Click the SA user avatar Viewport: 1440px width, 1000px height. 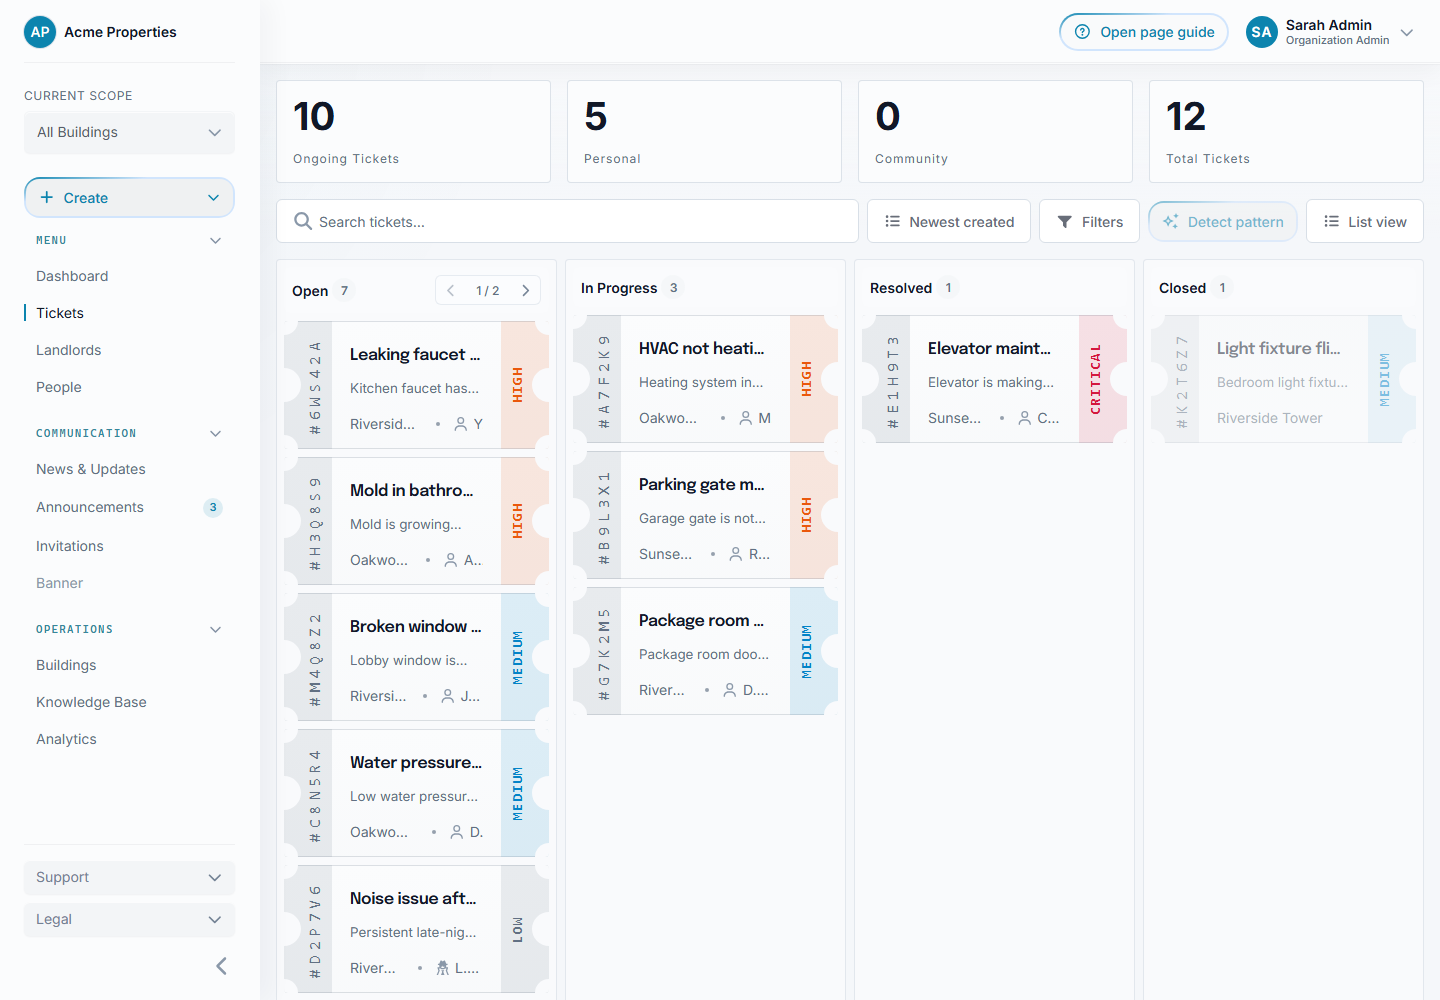click(x=1262, y=32)
